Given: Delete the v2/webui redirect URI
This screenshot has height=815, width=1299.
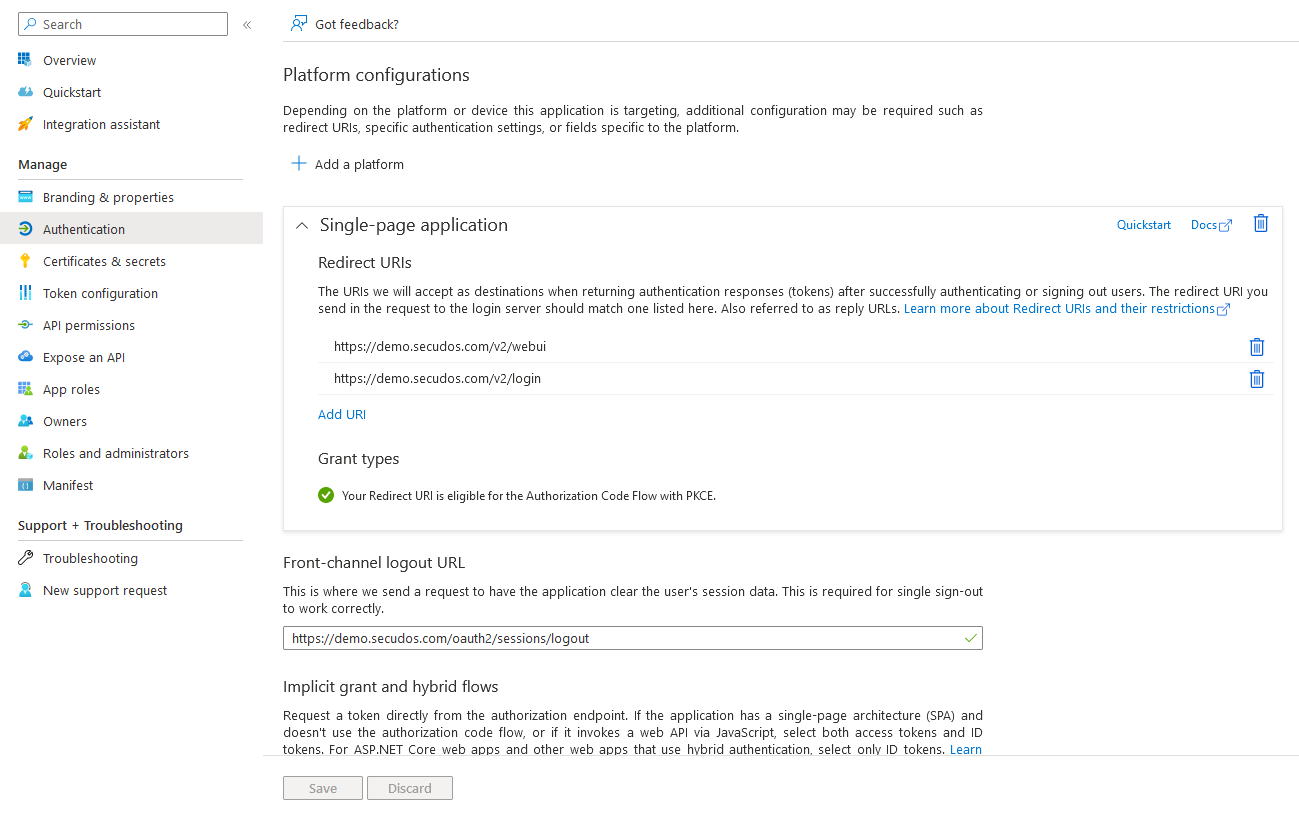Looking at the screenshot, I should pyautogui.click(x=1257, y=347).
